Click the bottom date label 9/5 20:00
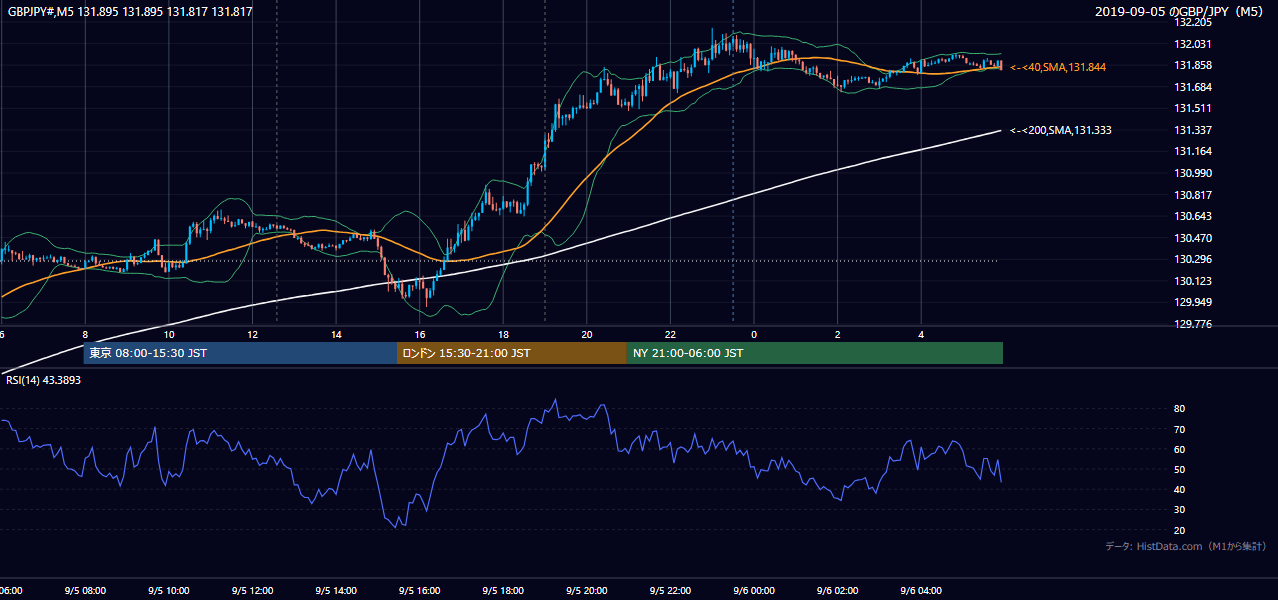The image size is (1278, 600). [586, 591]
